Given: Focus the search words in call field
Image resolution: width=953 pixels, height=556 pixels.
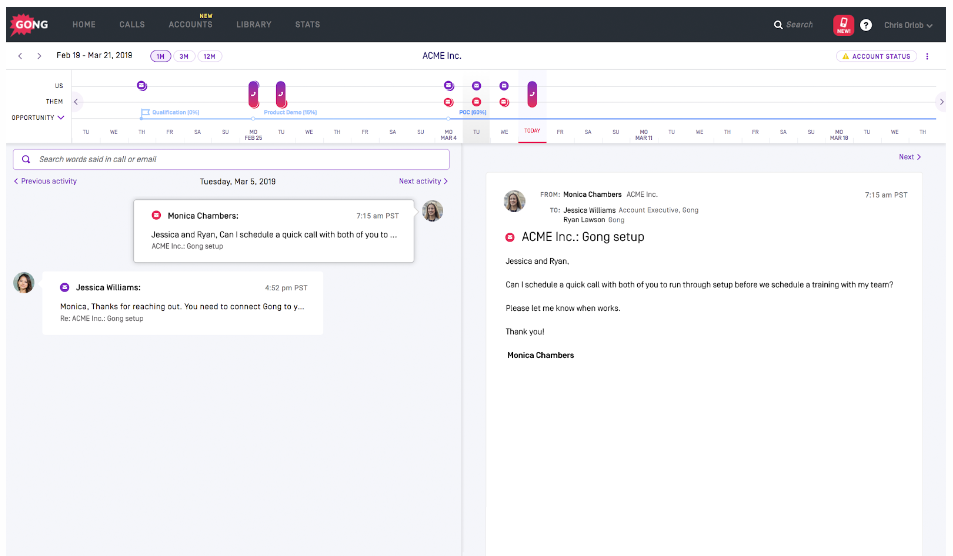Looking at the screenshot, I should click(x=231, y=159).
